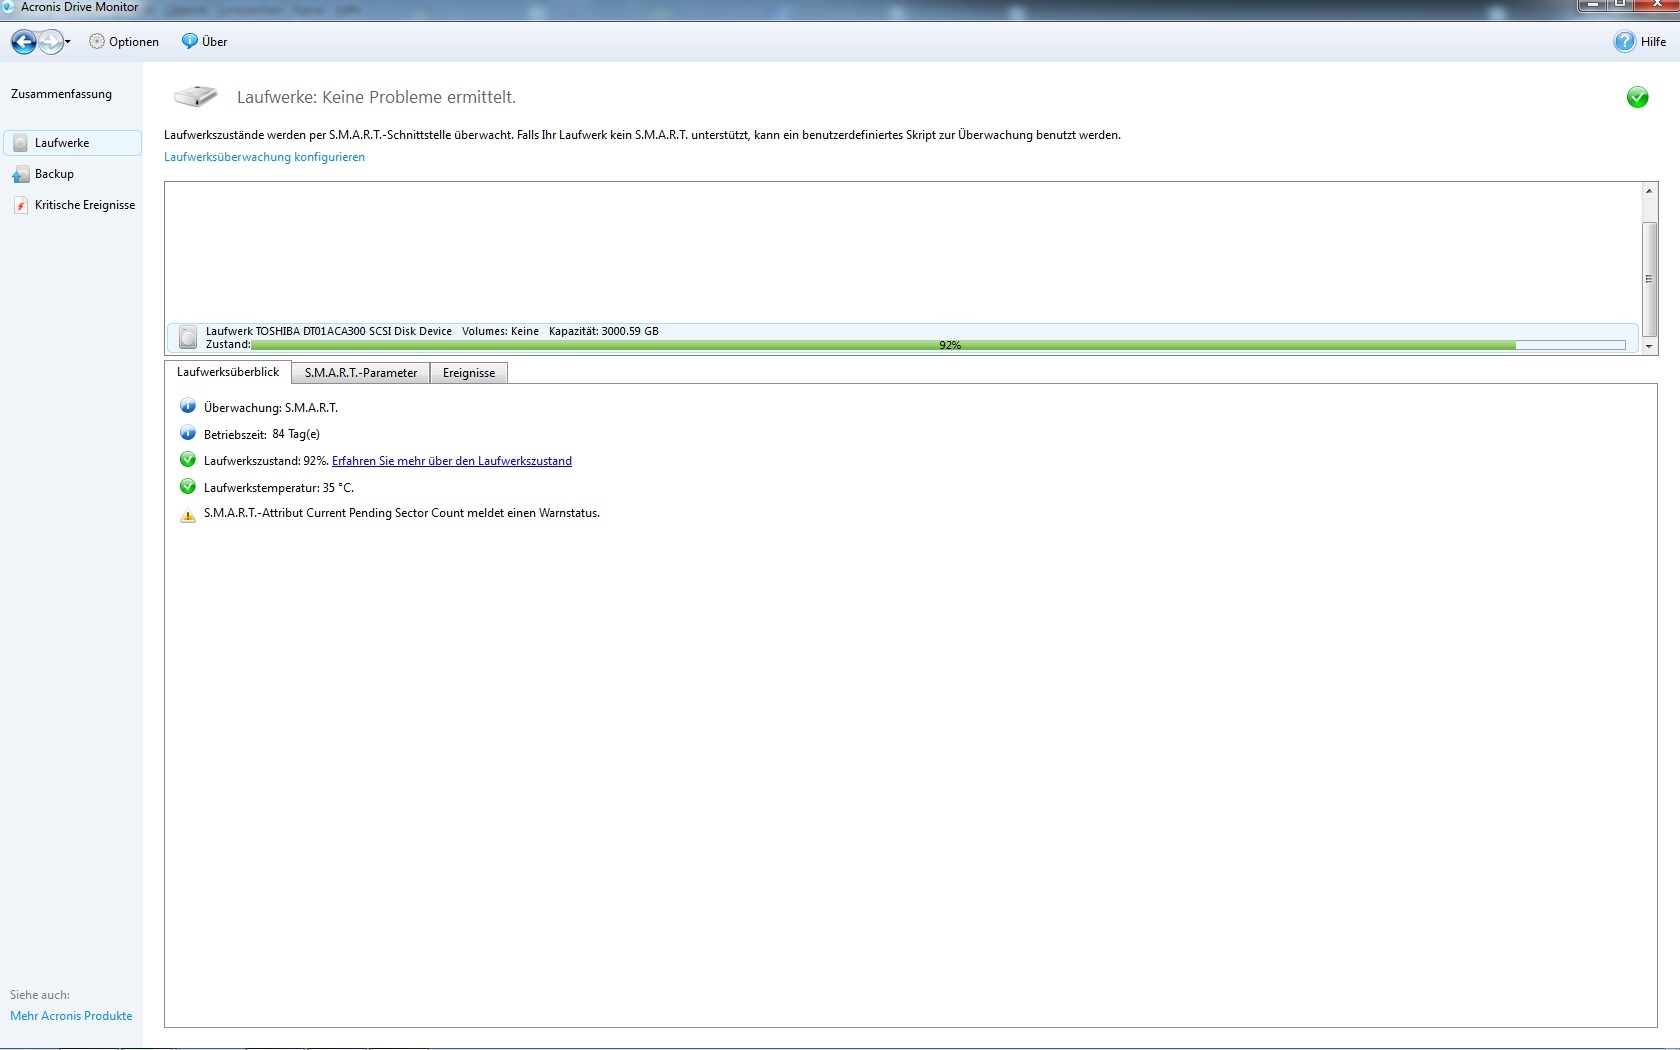
Task: Click the Acronis Drive Monitor title icon
Action: coord(9,7)
